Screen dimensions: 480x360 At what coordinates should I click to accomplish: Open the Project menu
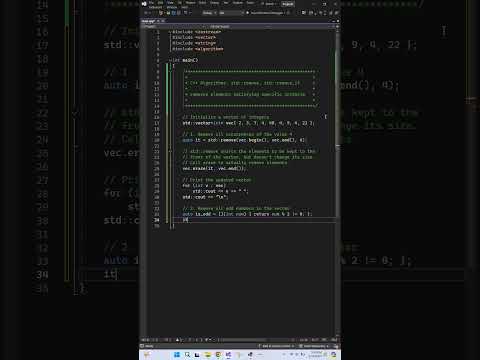pos(191,3)
